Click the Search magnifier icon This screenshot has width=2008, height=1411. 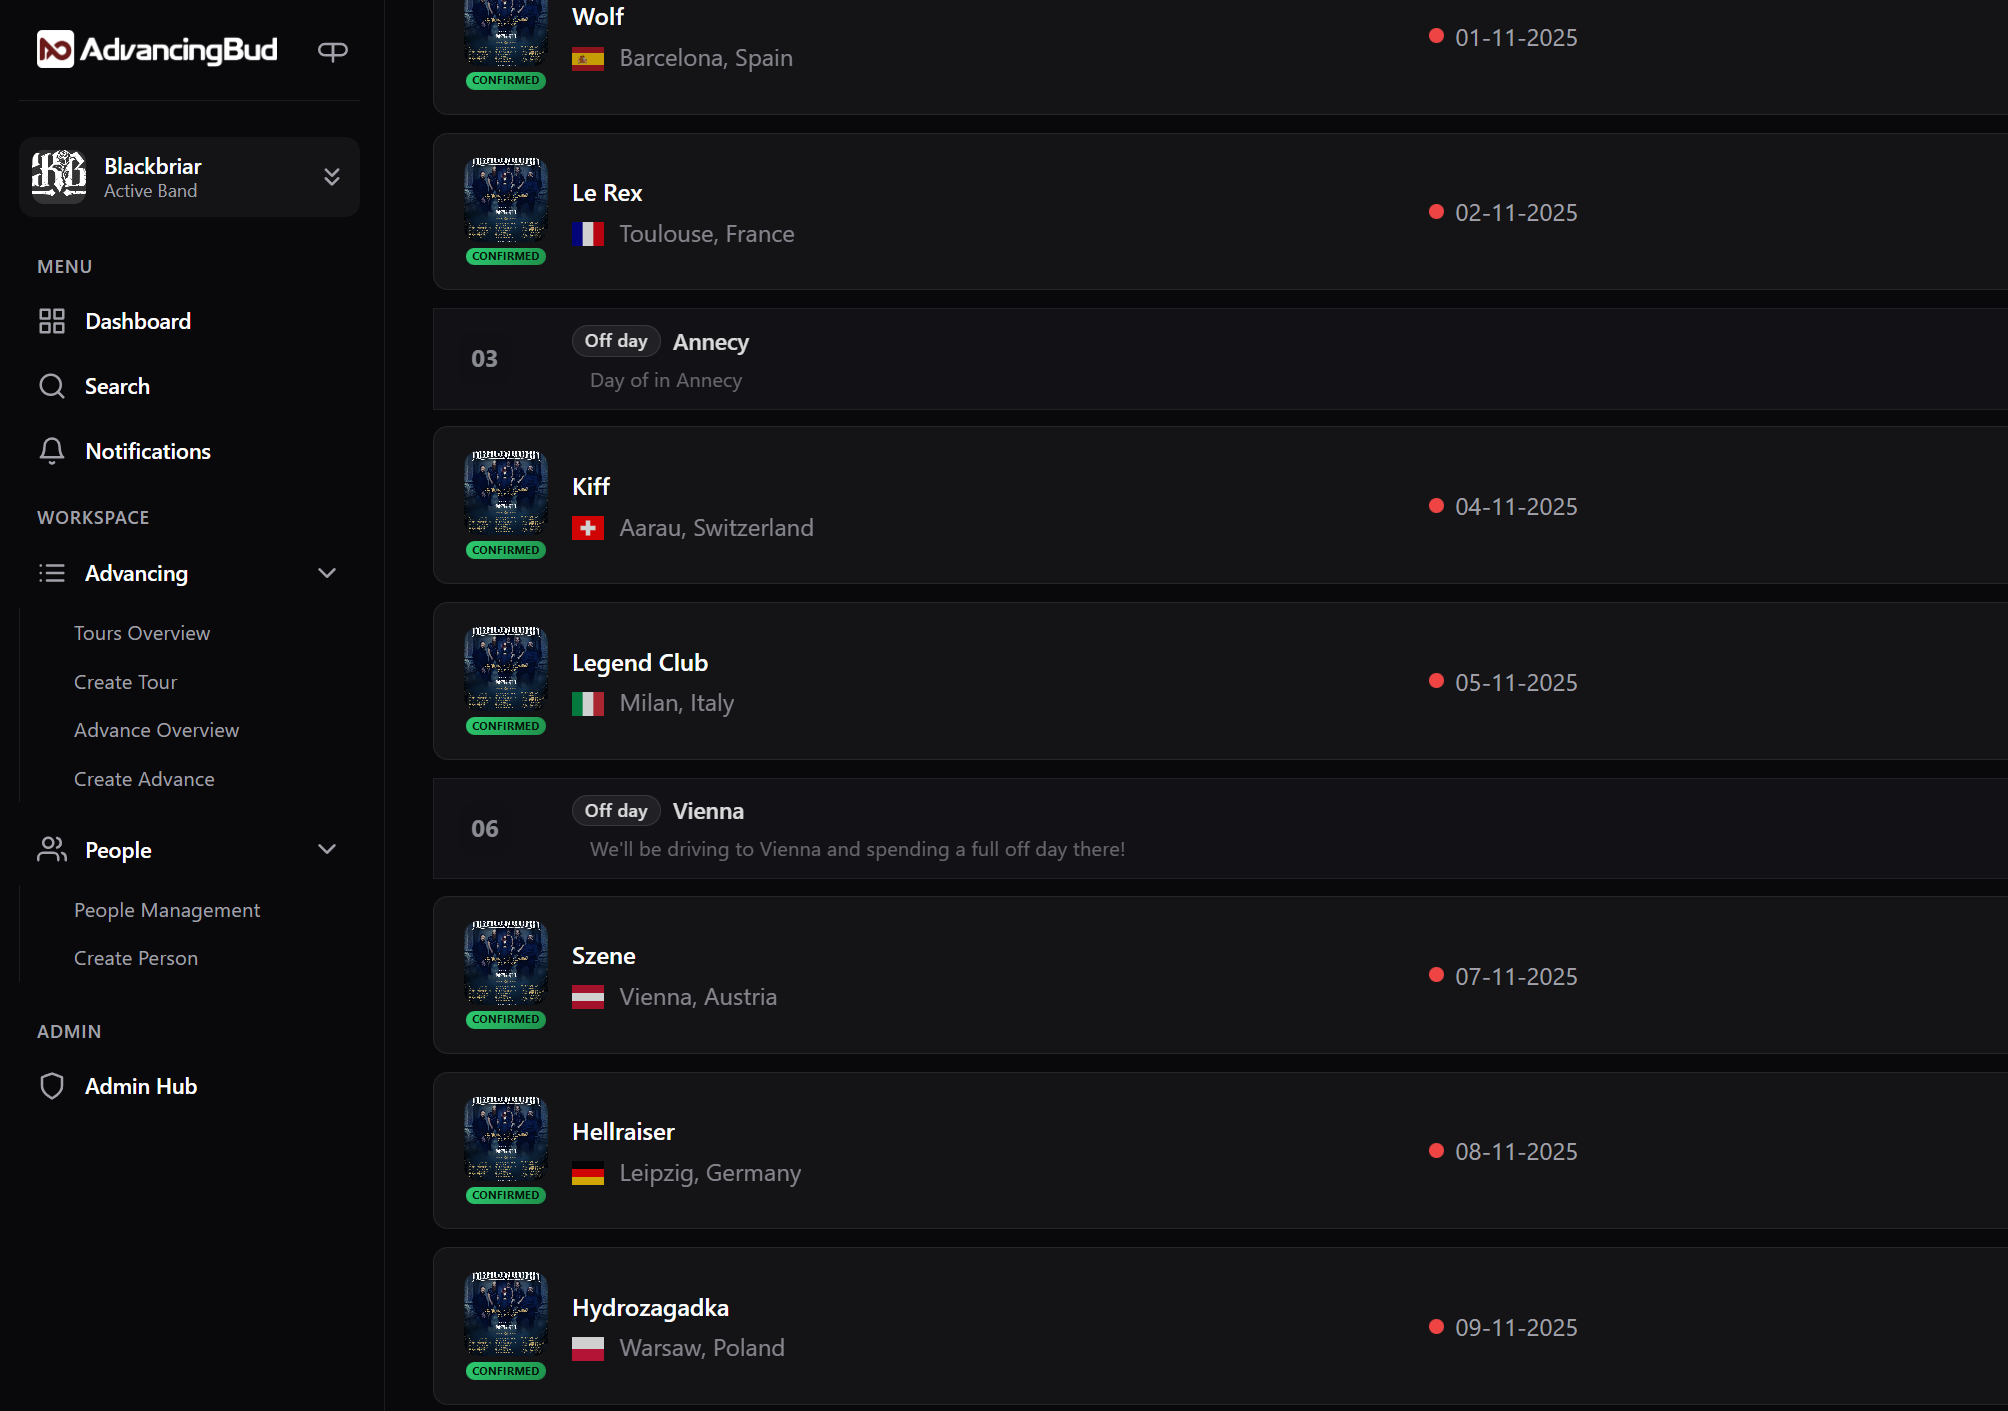(52, 386)
